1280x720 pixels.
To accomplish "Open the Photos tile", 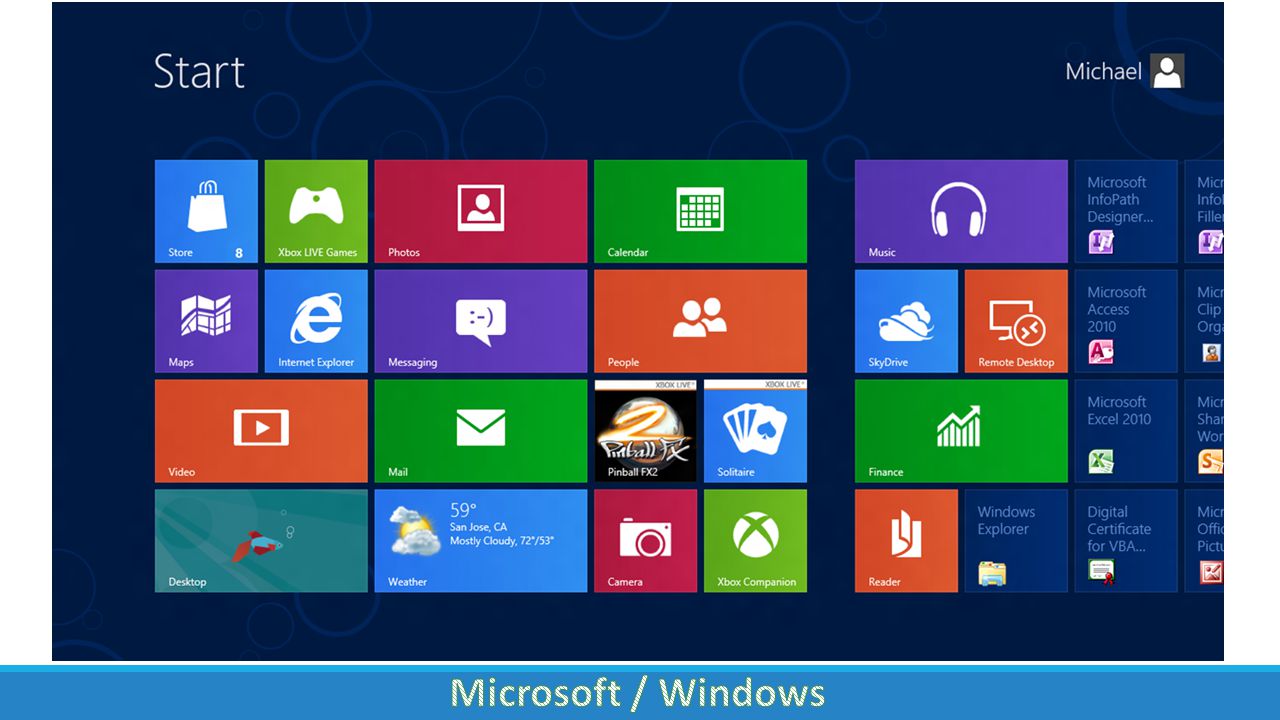I will (x=481, y=211).
